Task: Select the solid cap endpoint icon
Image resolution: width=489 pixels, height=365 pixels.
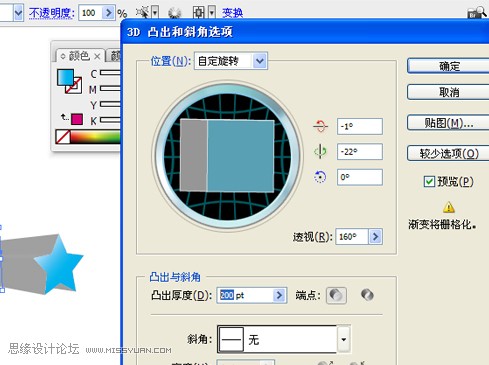Action: (x=336, y=295)
